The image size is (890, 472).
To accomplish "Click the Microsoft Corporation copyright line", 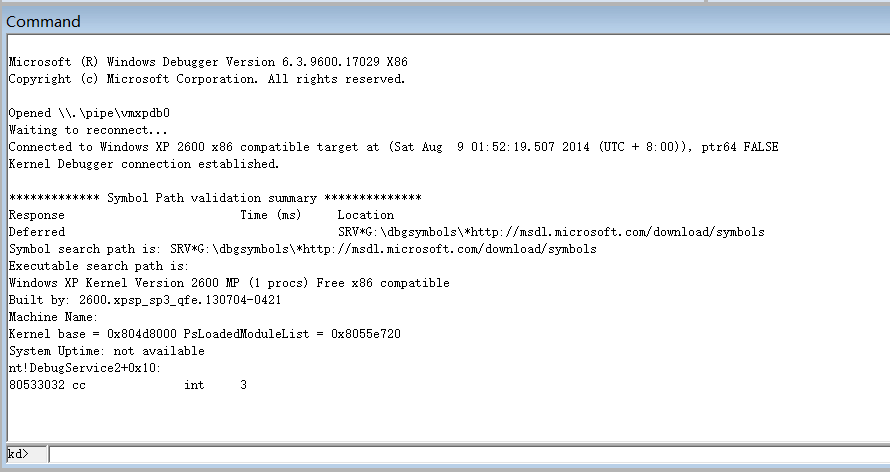I will coord(206,79).
